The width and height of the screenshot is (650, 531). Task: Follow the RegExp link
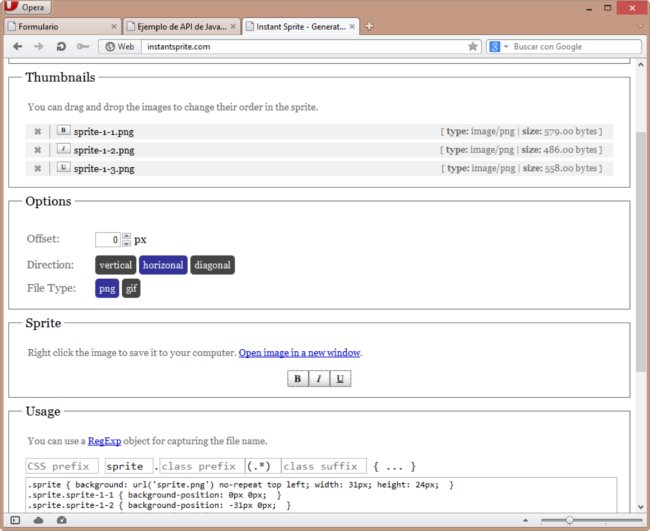104,441
